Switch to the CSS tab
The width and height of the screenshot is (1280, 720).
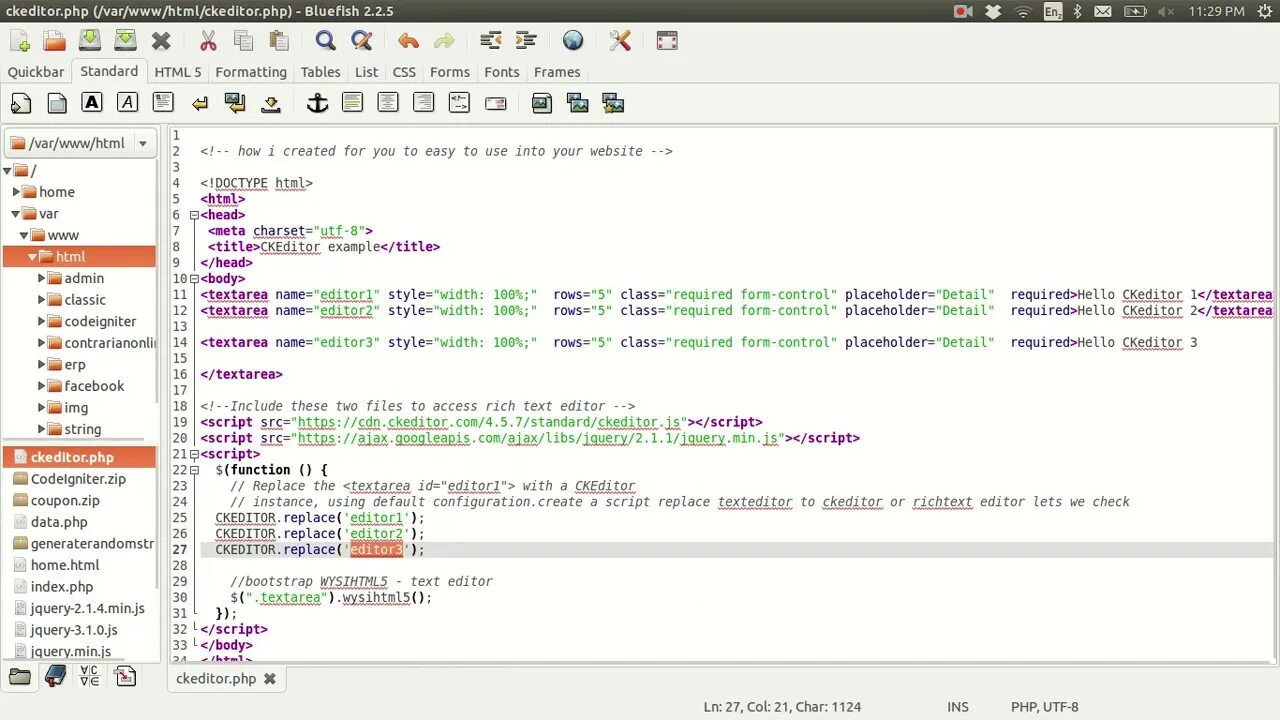(404, 72)
